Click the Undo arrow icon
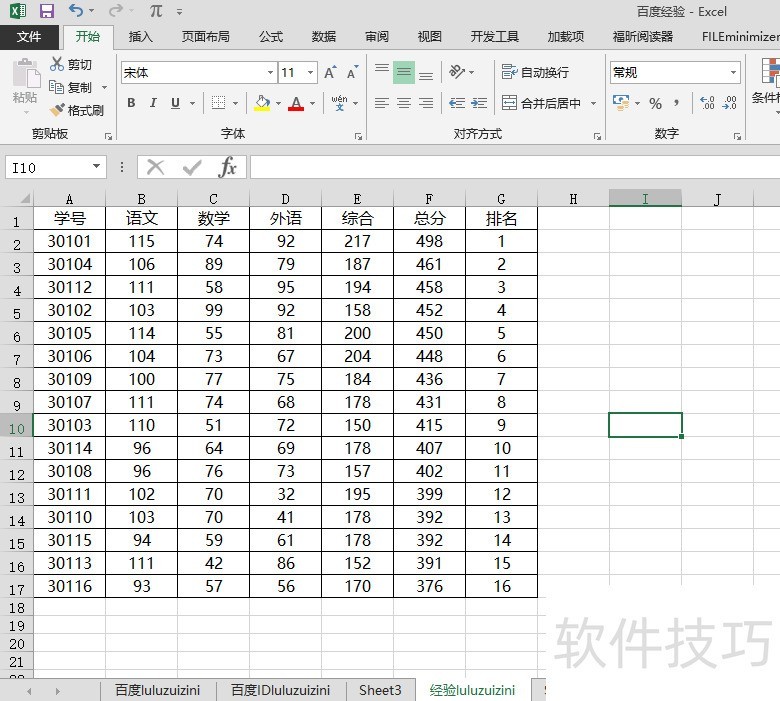780x701 pixels. tap(76, 10)
